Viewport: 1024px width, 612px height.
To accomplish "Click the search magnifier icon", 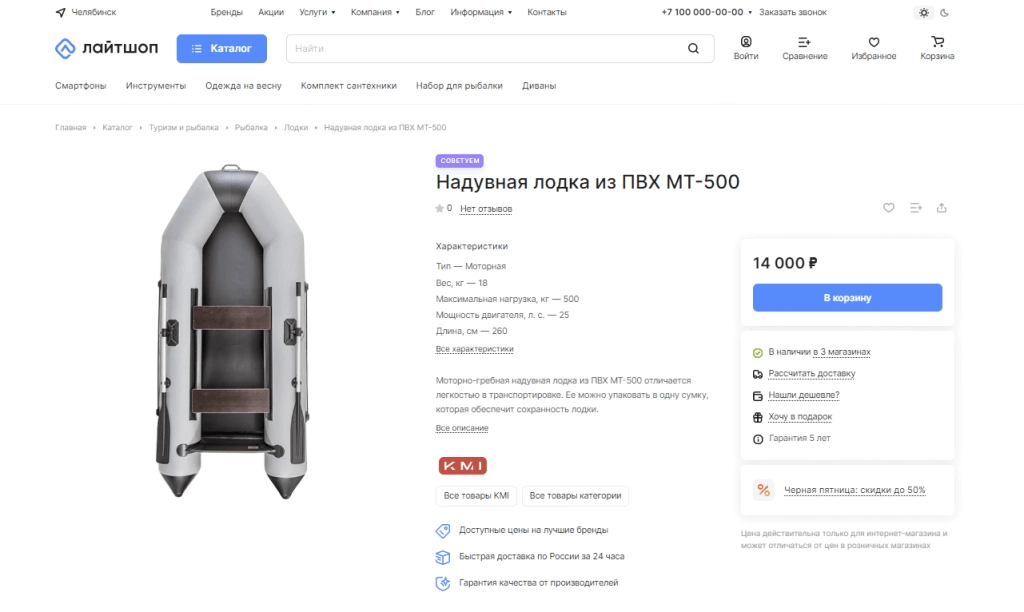I will 693,48.
